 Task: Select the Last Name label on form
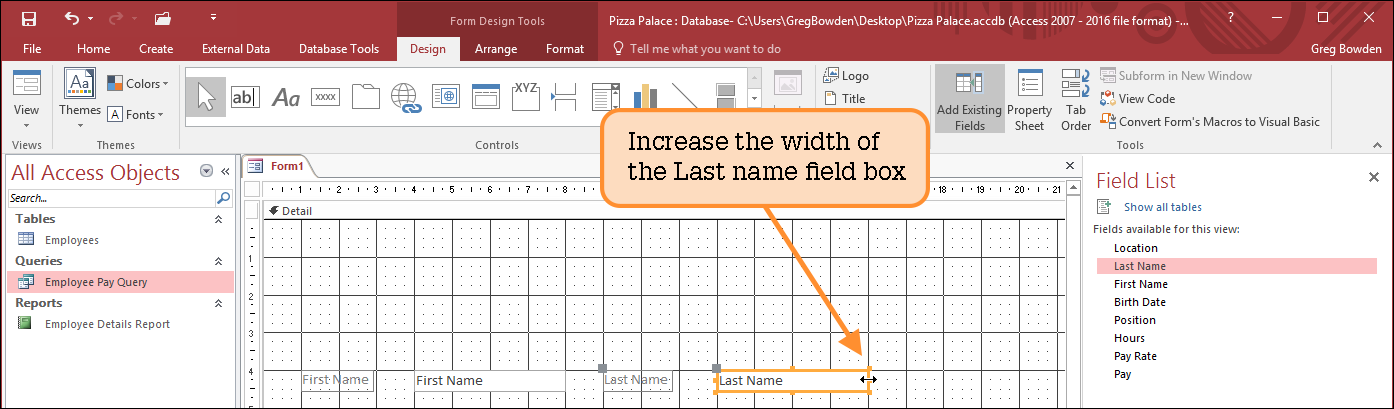pos(637,380)
